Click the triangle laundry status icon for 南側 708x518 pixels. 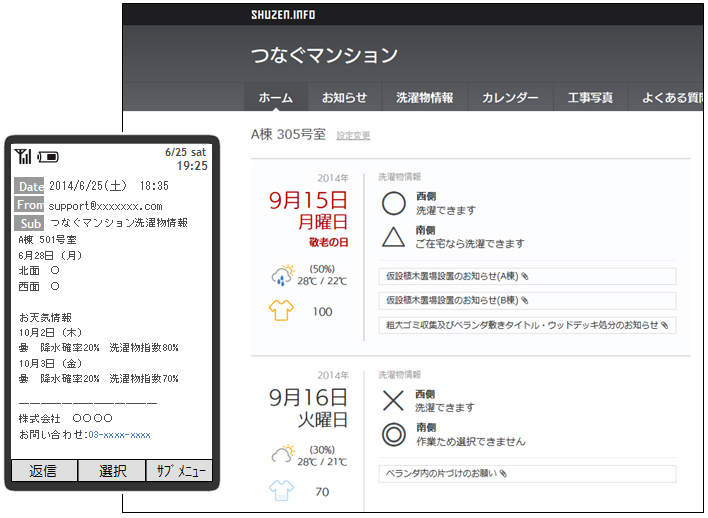[394, 237]
